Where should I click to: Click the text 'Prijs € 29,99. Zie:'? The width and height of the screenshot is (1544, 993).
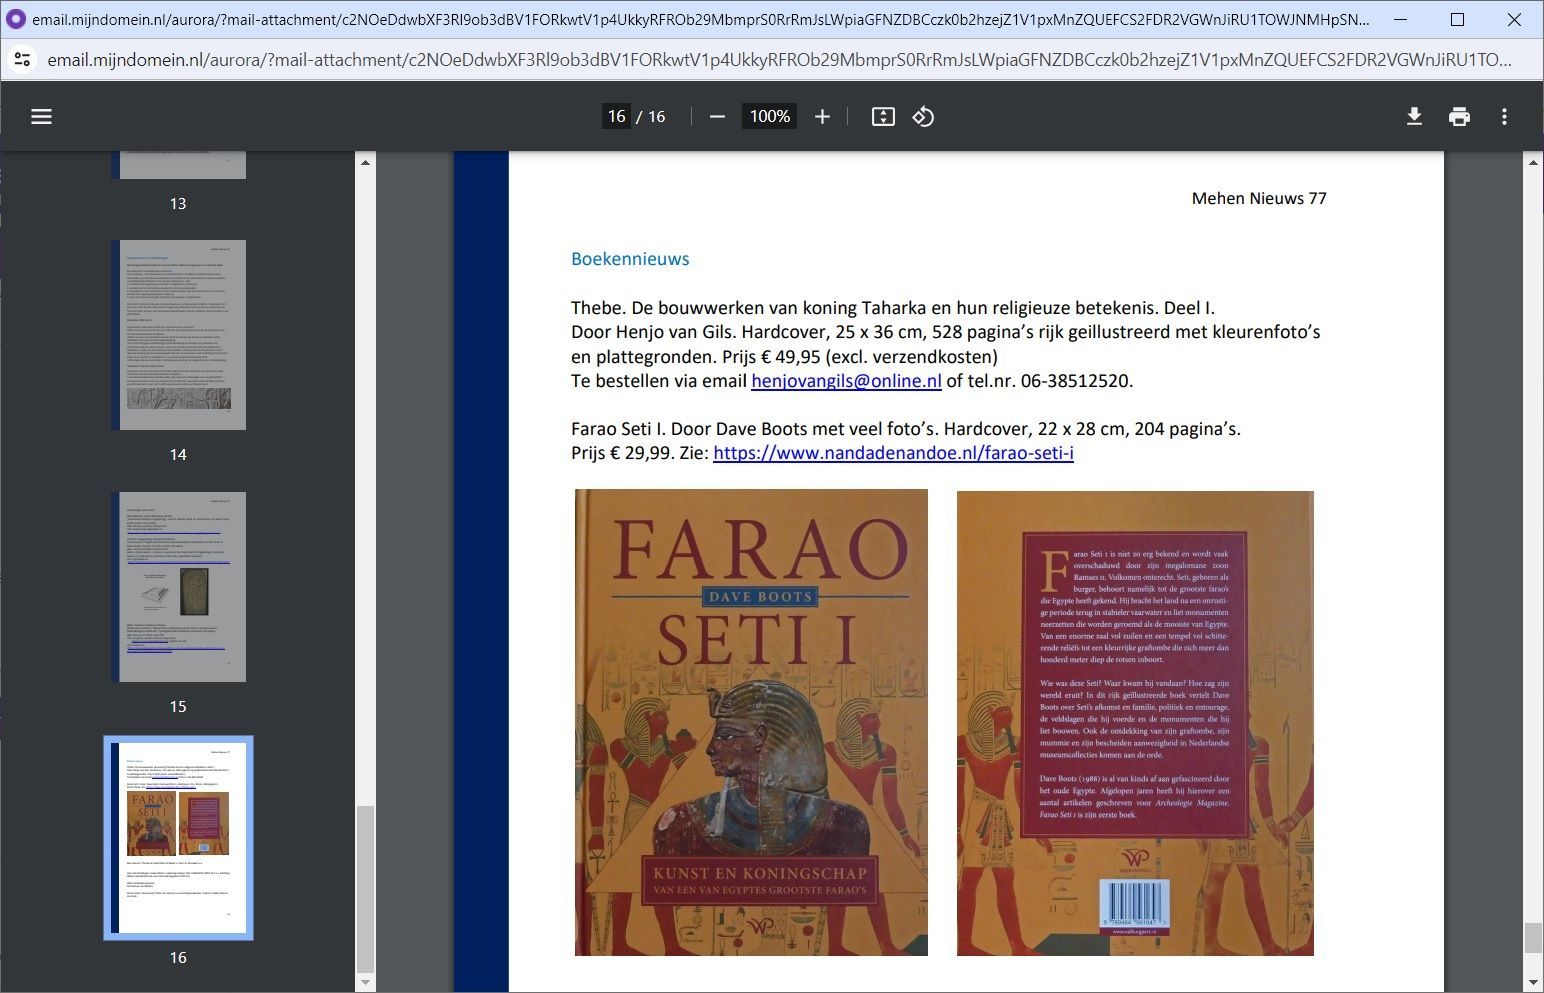(x=640, y=453)
